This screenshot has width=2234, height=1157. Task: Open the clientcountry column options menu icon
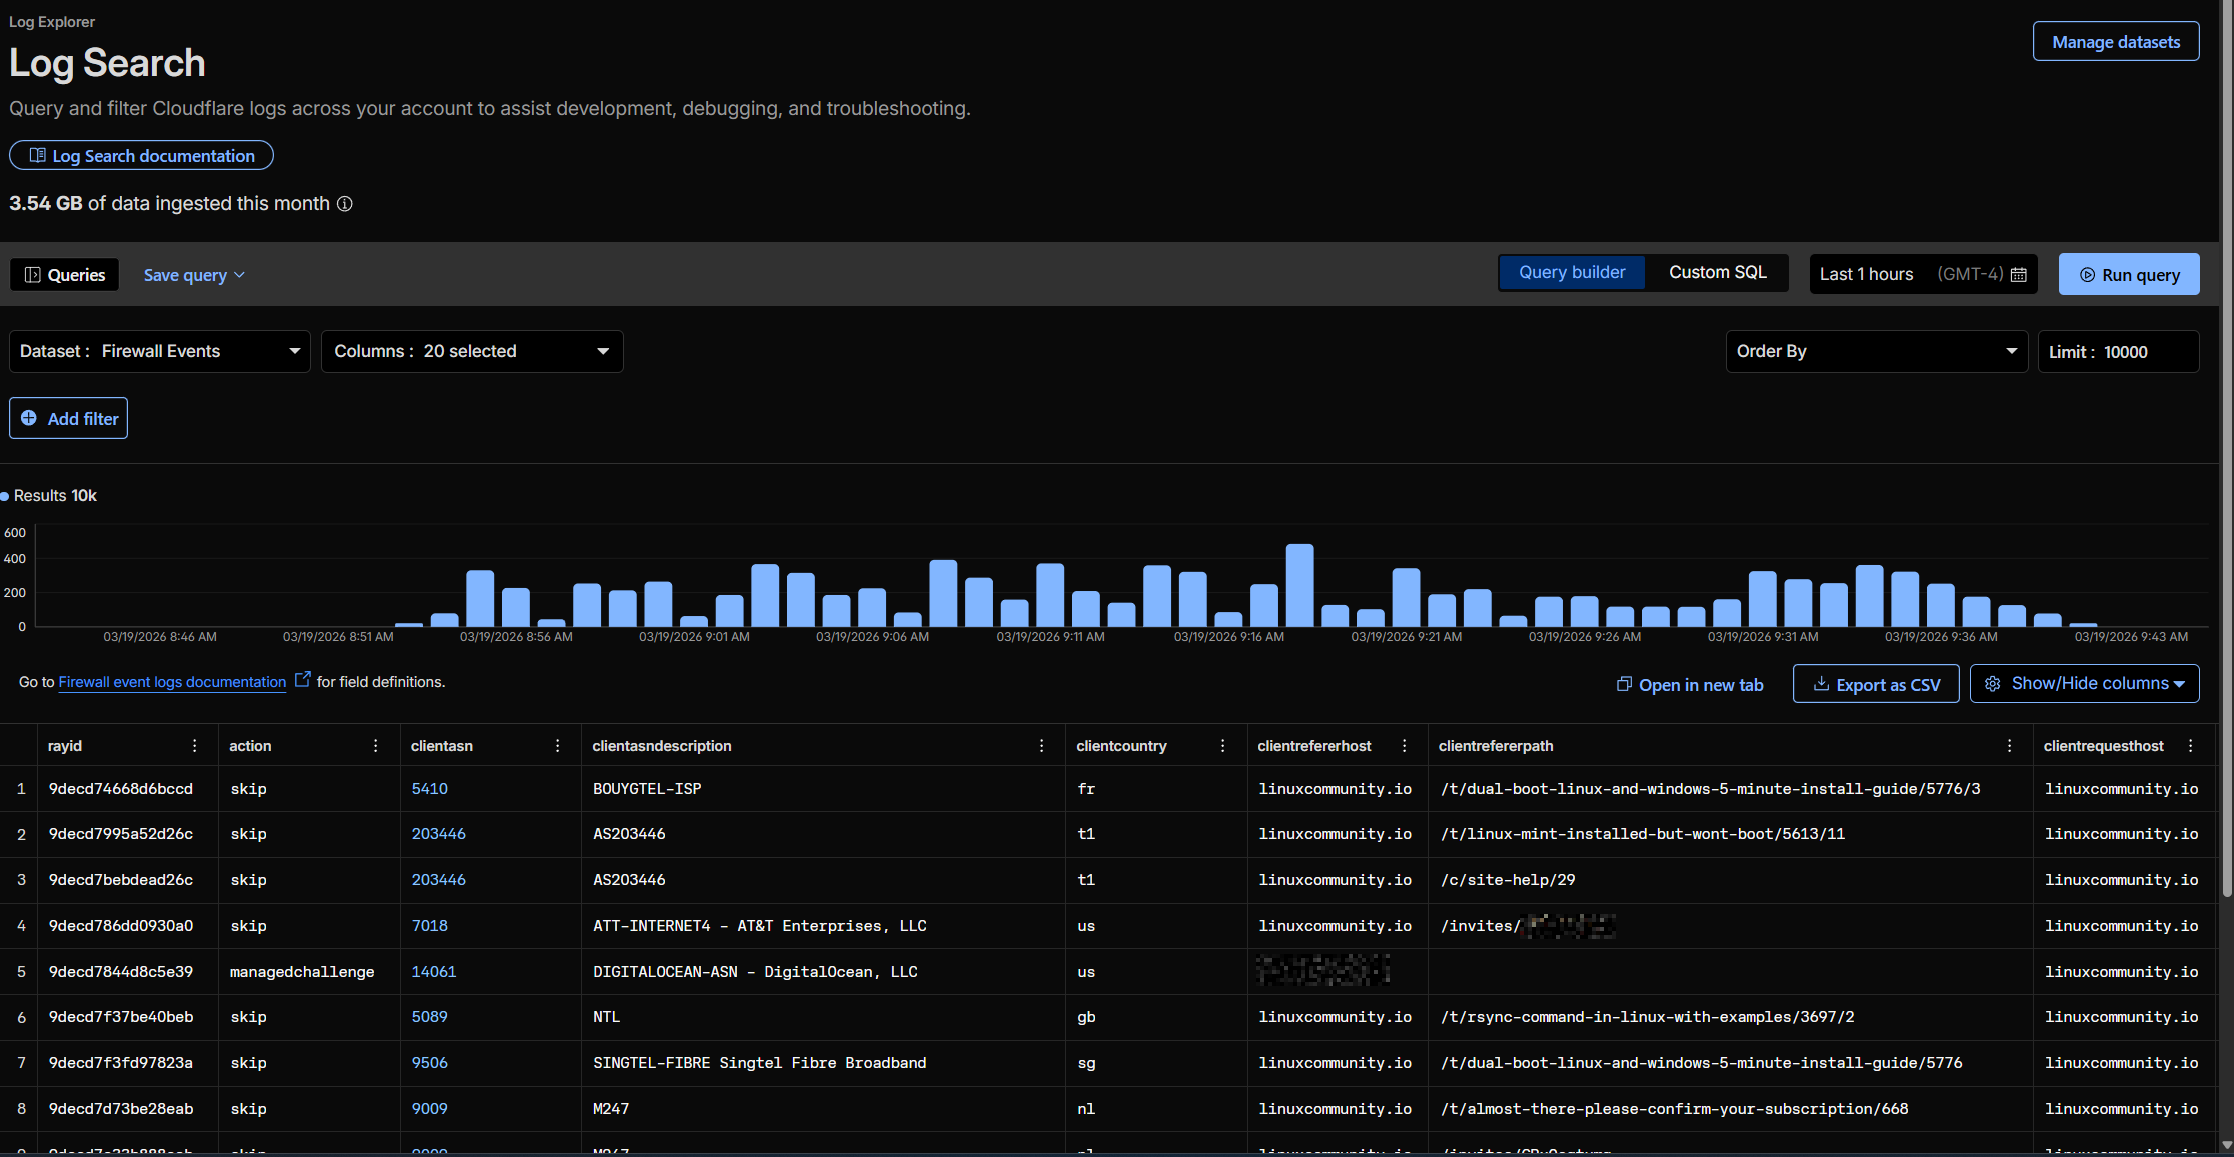pyautogui.click(x=1222, y=746)
